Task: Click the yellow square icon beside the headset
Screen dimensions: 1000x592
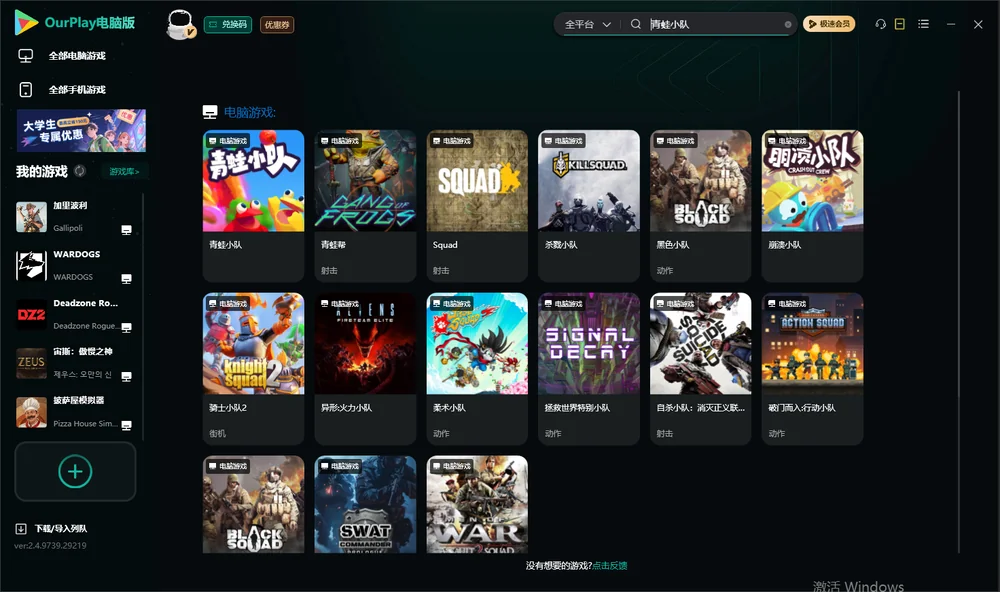Action: click(x=900, y=24)
